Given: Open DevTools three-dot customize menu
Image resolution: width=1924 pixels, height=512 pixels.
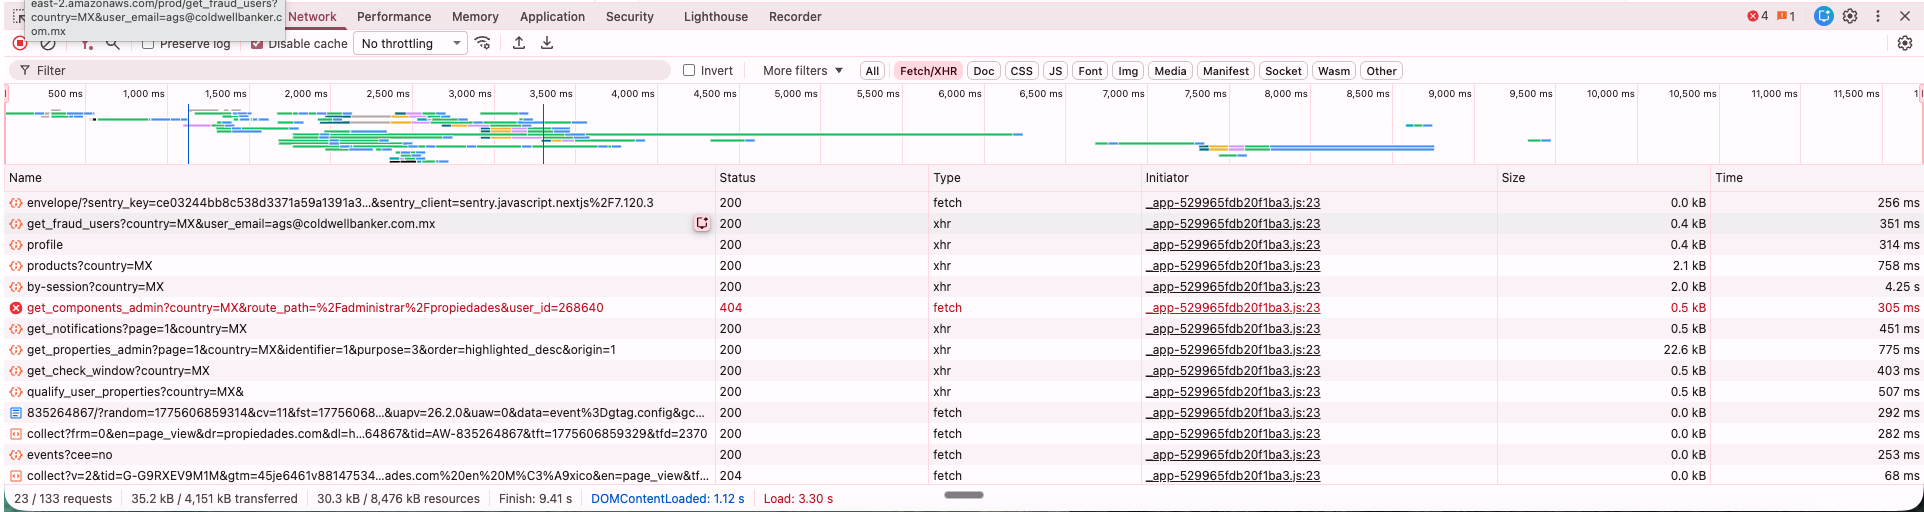Looking at the screenshot, I should pos(1877,16).
